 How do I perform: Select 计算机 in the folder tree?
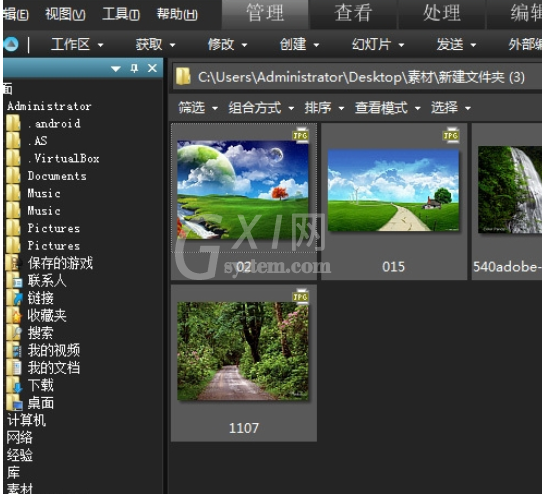tap(26, 420)
